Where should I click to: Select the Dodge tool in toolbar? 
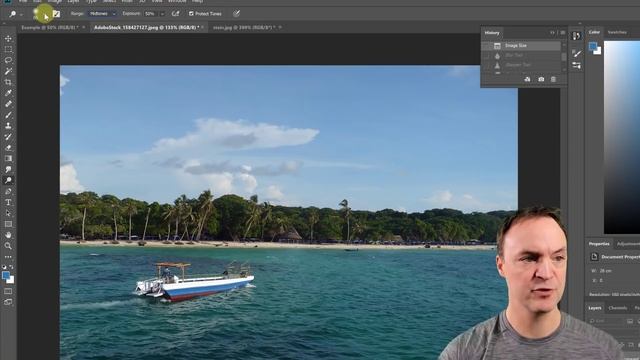8,180
